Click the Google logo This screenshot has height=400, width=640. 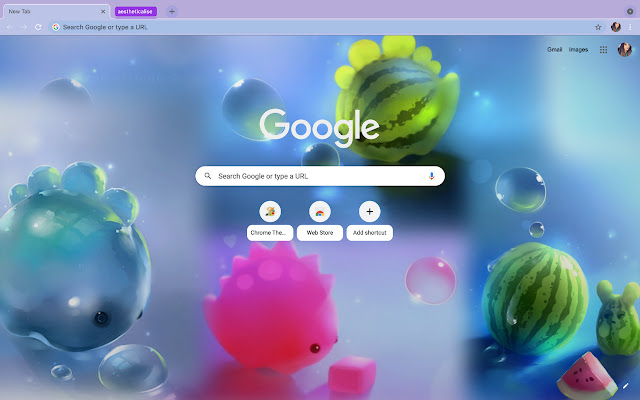319,128
